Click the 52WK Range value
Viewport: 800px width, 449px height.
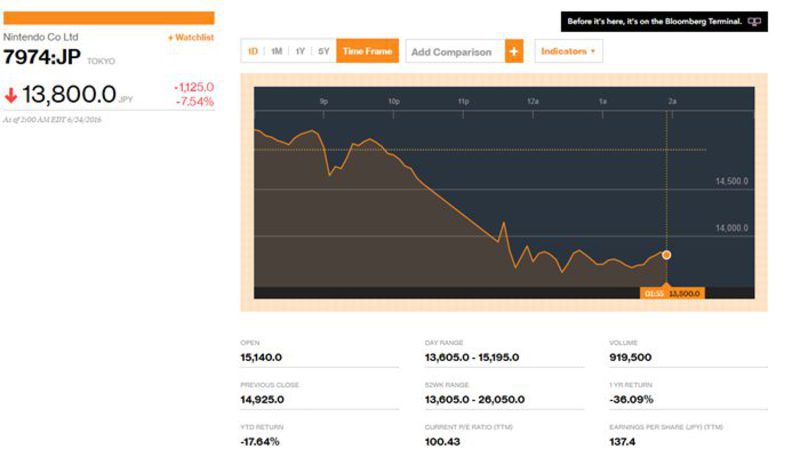(x=471, y=399)
